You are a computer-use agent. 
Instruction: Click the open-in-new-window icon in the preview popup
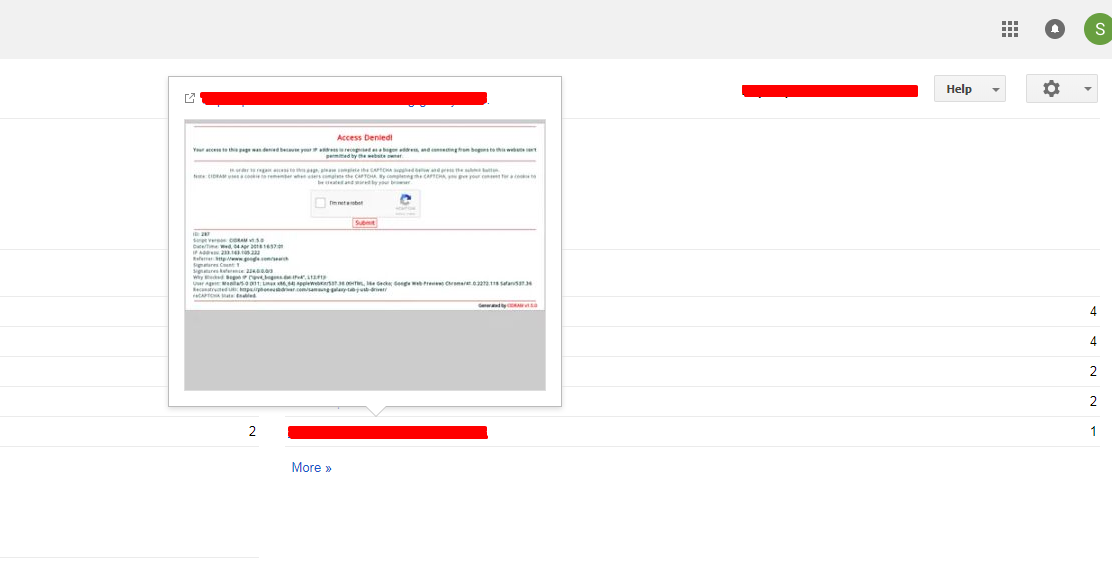coord(189,98)
